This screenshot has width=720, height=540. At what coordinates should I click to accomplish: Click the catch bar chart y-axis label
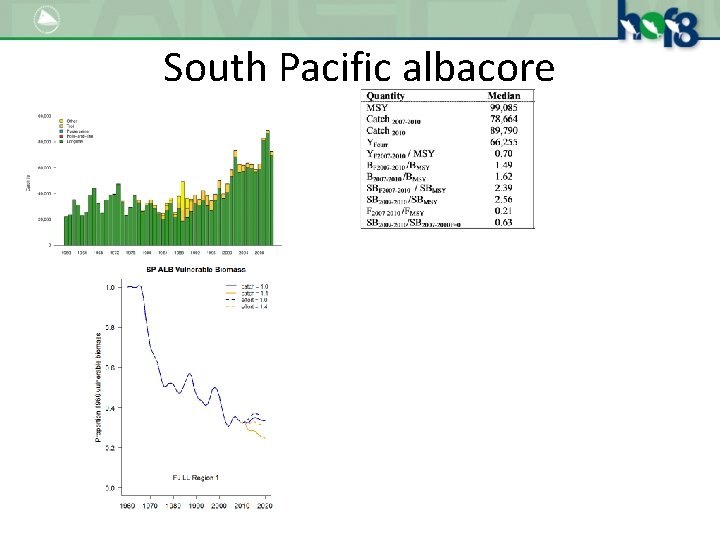28,183
